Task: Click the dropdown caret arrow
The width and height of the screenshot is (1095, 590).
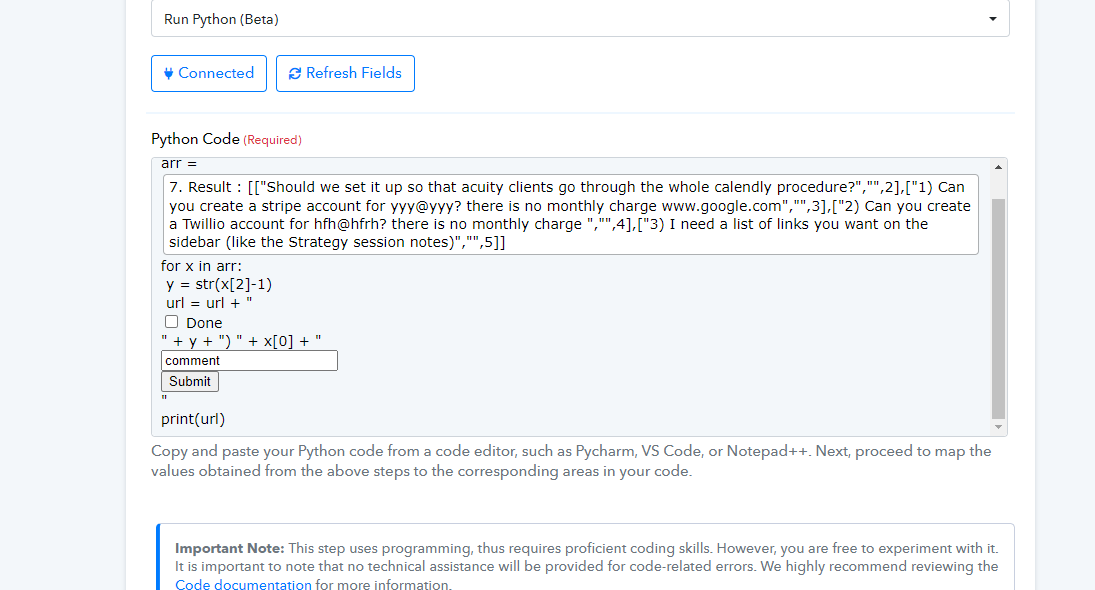Action: click(x=992, y=19)
